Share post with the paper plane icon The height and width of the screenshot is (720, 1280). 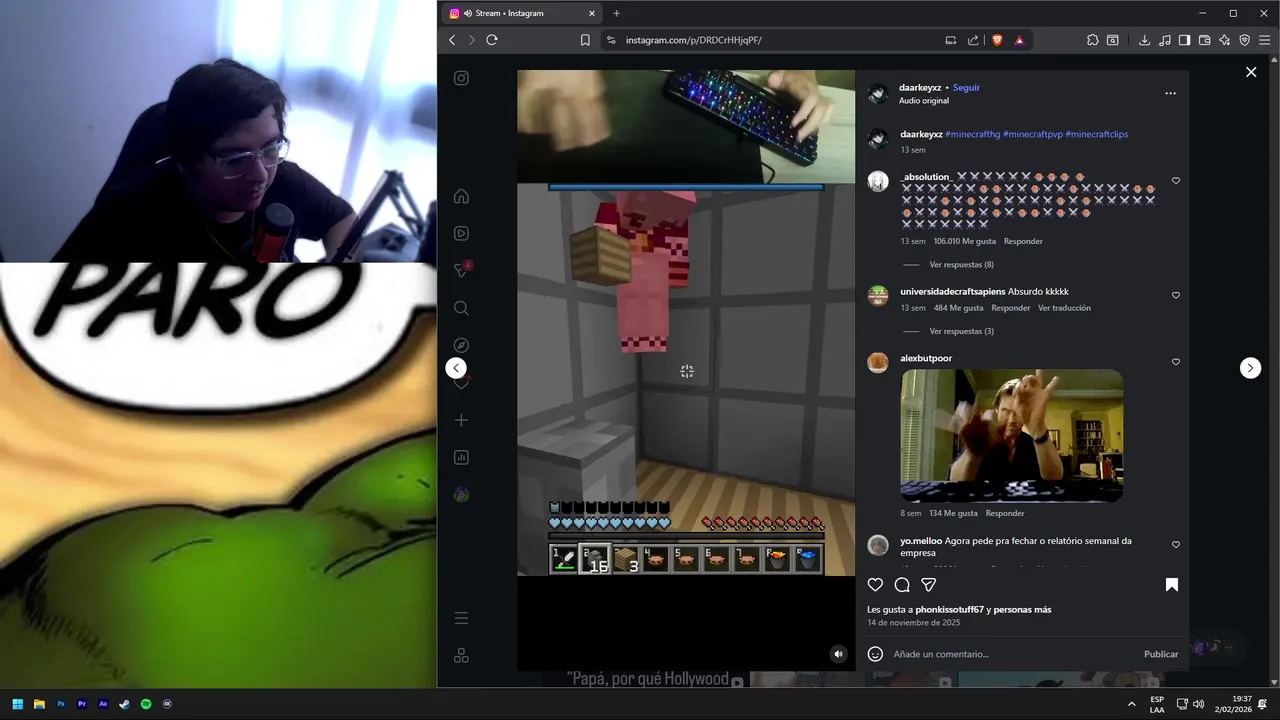928,584
